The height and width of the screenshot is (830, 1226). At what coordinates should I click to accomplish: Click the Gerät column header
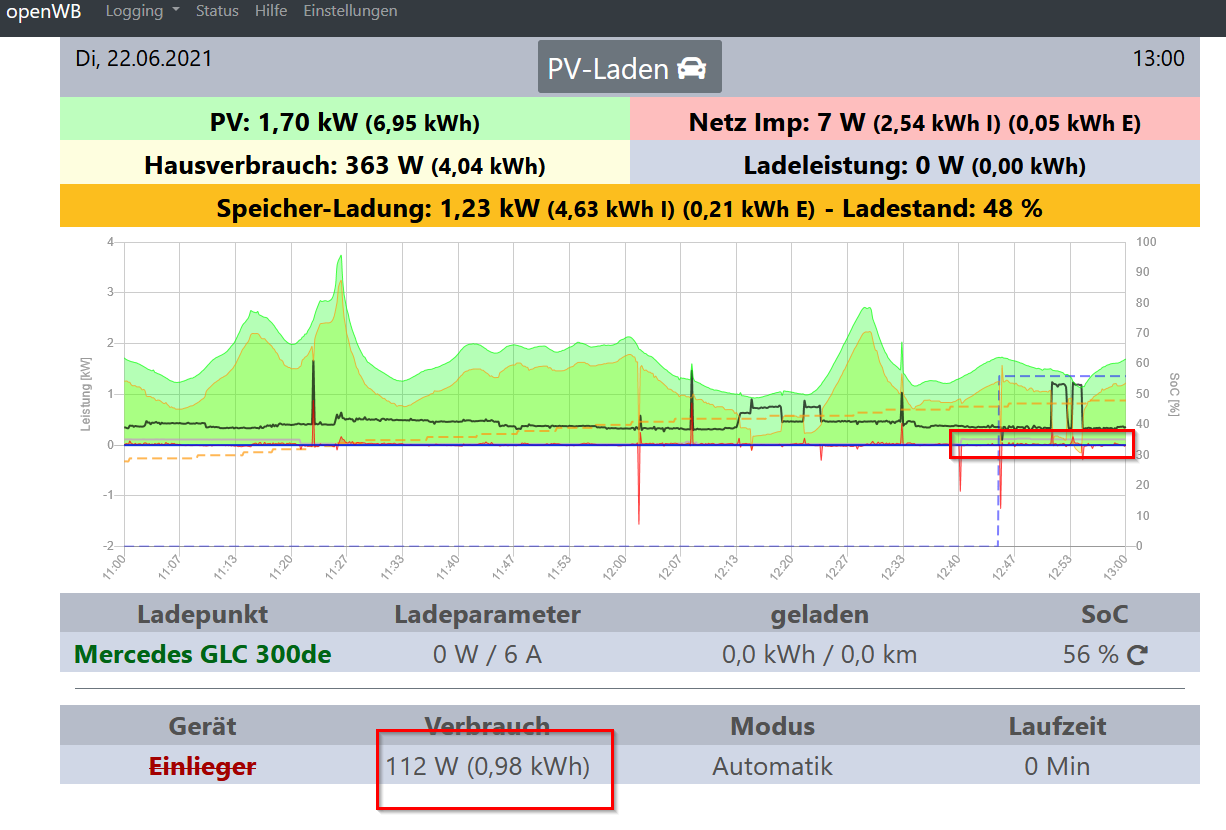pos(203,725)
